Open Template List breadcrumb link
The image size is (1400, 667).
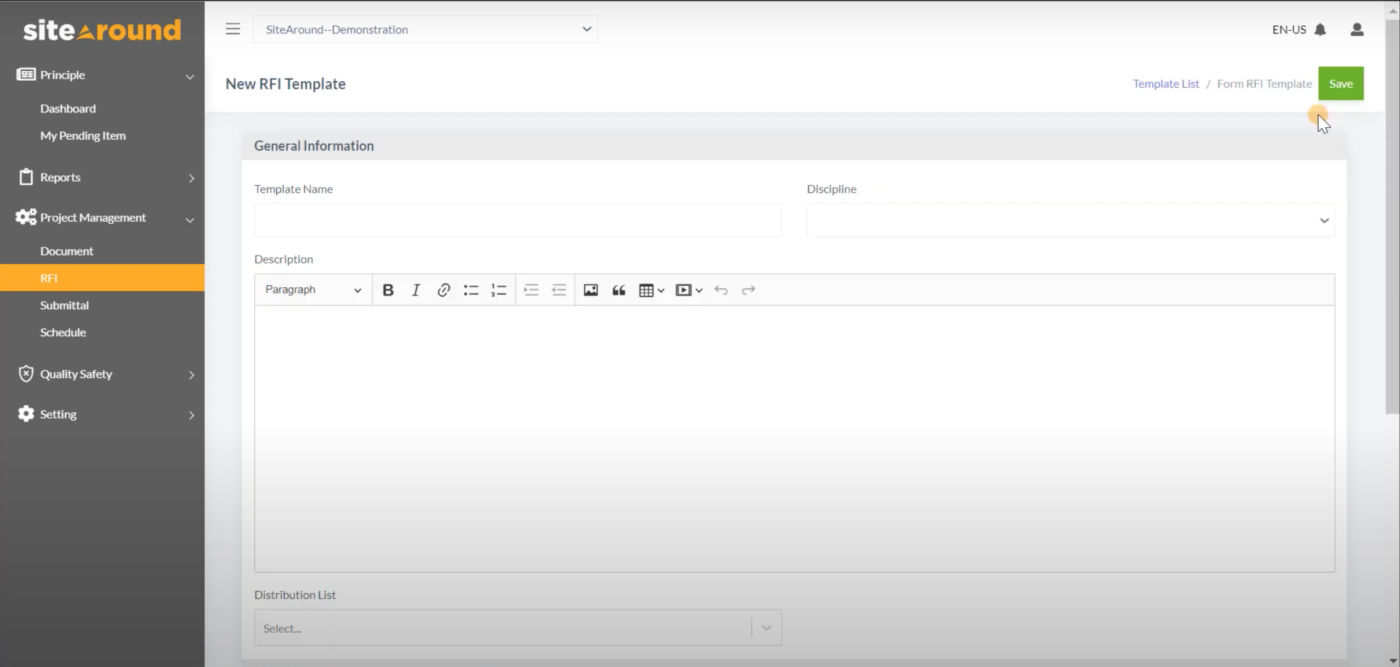pyautogui.click(x=1165, y=83)
